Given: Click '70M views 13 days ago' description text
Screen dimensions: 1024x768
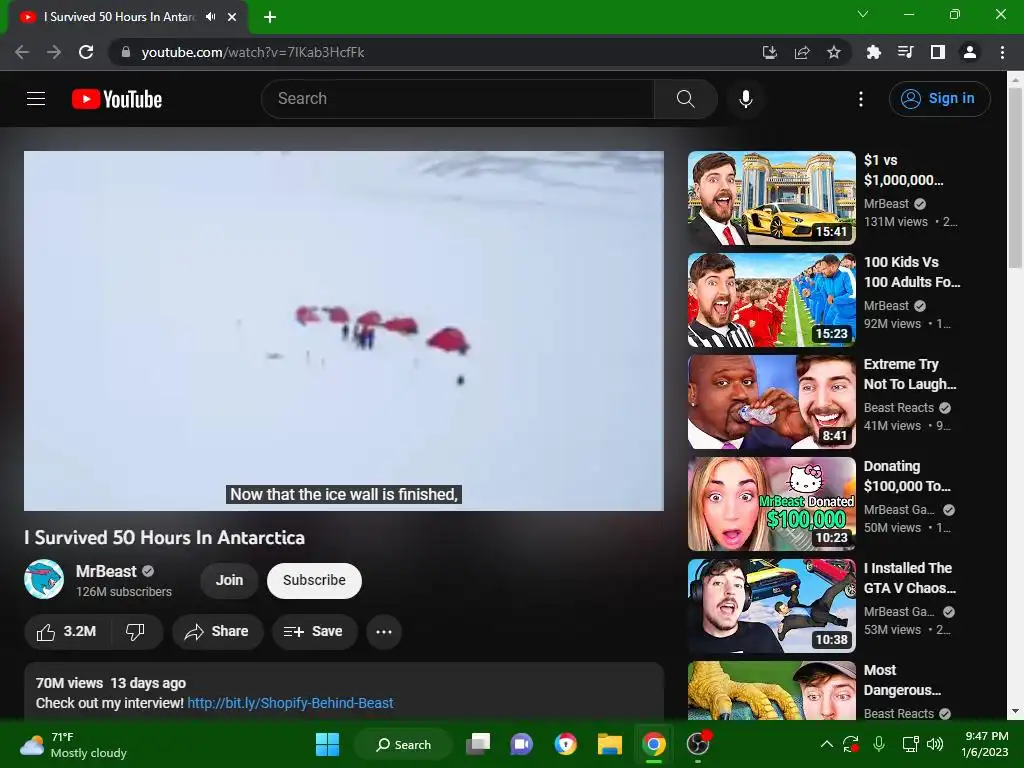Looking at the screenshot, I should 111,683.
